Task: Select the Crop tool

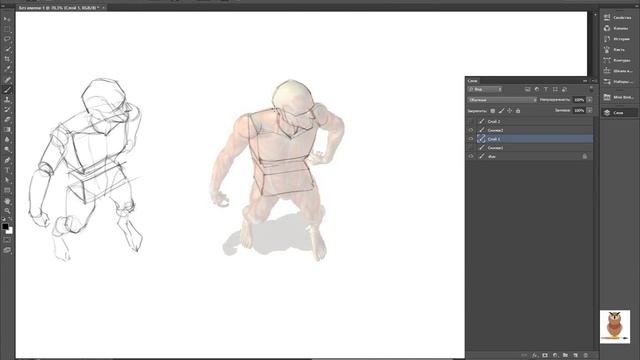Action: (7, 59)
